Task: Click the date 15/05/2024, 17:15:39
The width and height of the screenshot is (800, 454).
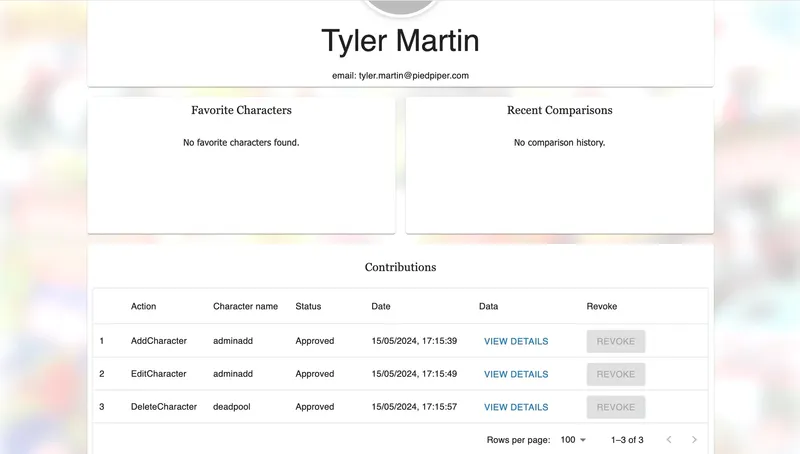Action: [414, 341]
